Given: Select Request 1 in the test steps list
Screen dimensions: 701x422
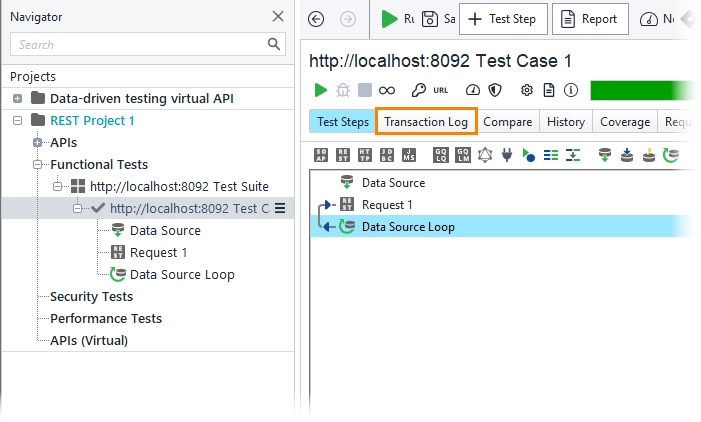Looking at the screenshot, I should click(387, 205).
